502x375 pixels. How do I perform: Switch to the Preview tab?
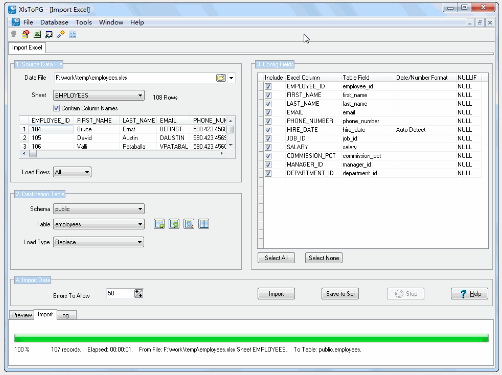coord(22,315)
